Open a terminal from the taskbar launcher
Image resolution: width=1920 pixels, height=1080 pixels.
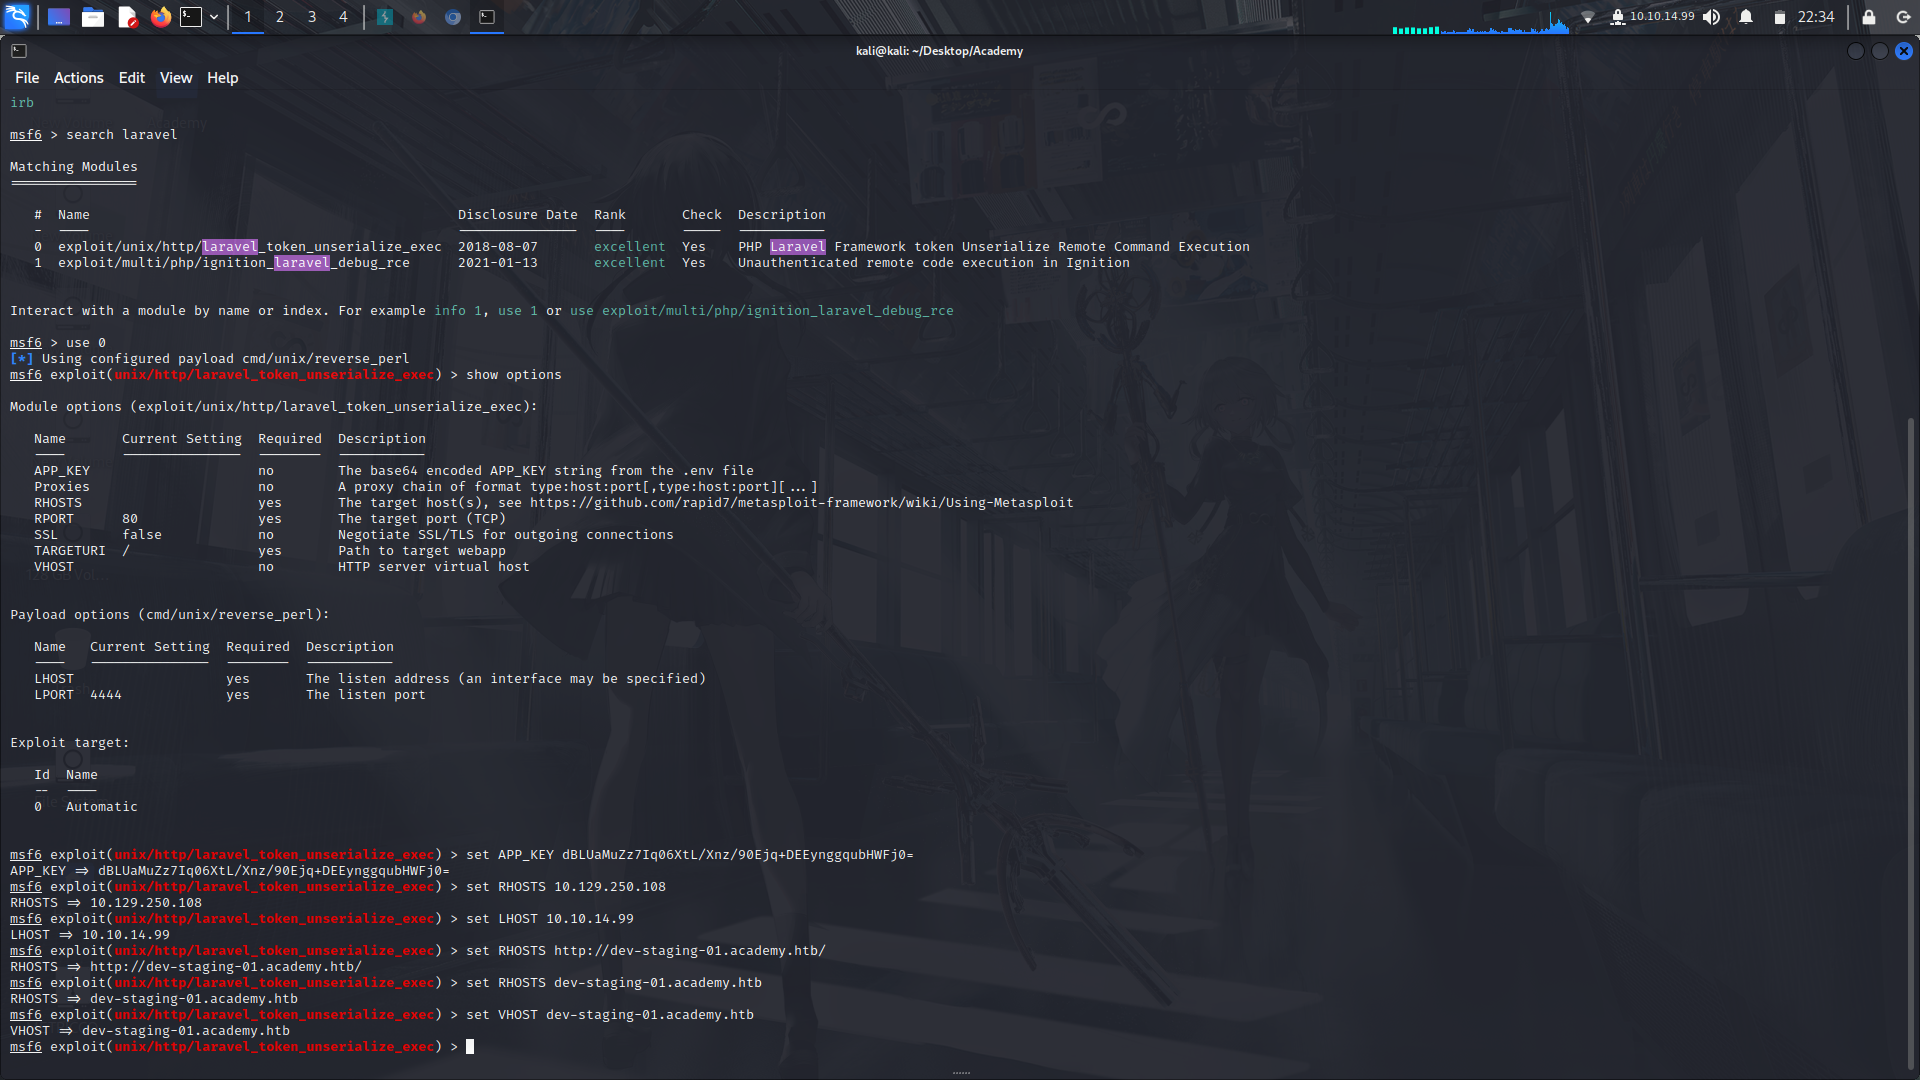[x=190, y=16]
